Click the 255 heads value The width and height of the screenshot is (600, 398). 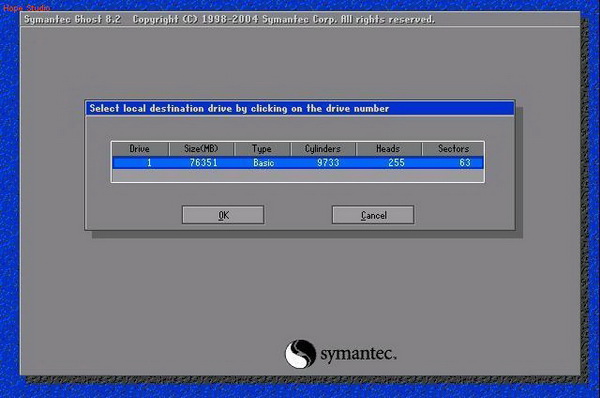pyautogui.click(x=396, y=163)
